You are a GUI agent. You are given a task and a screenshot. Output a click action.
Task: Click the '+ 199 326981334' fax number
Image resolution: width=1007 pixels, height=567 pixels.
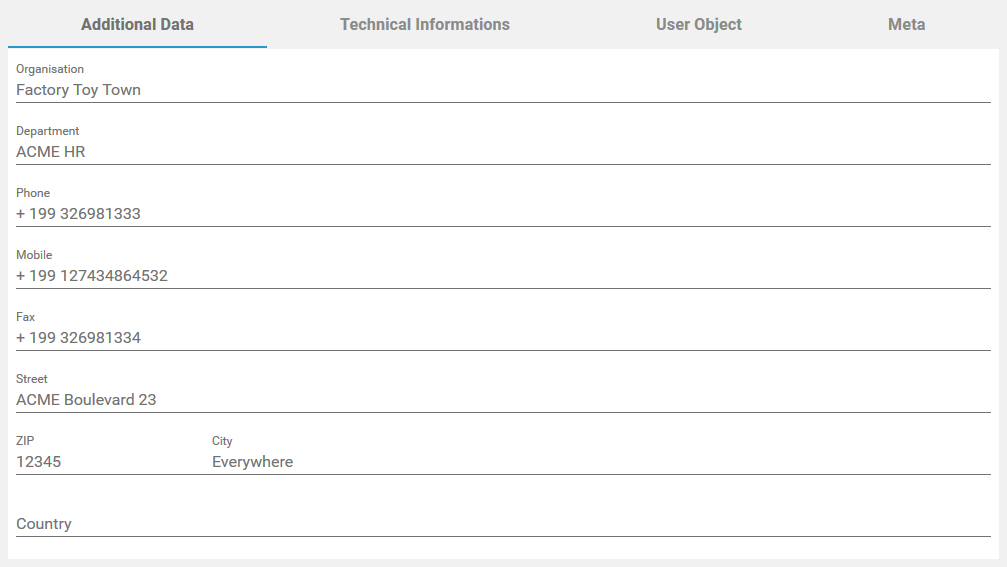click(x=78, y=338)
